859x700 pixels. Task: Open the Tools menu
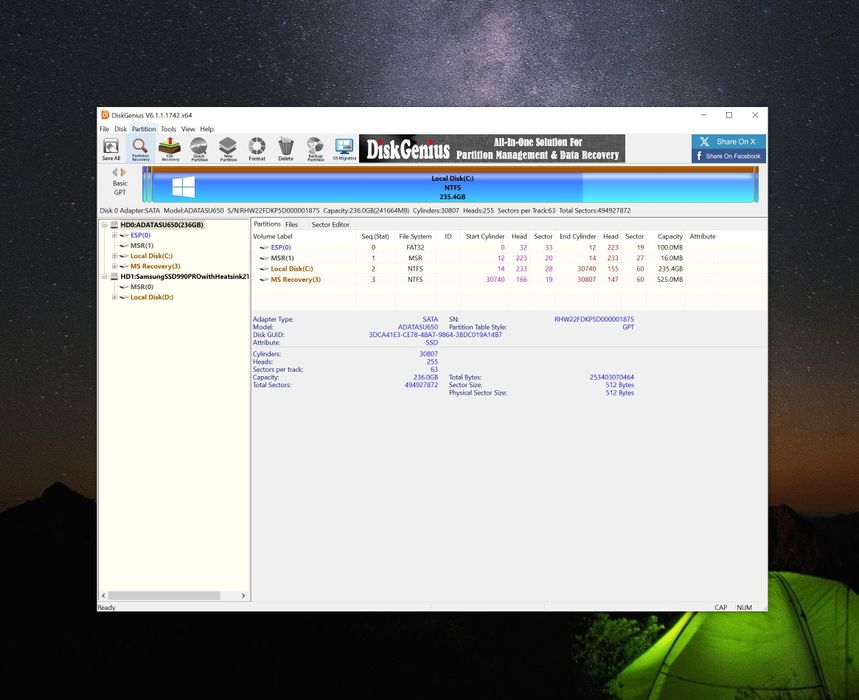point(168,129)
